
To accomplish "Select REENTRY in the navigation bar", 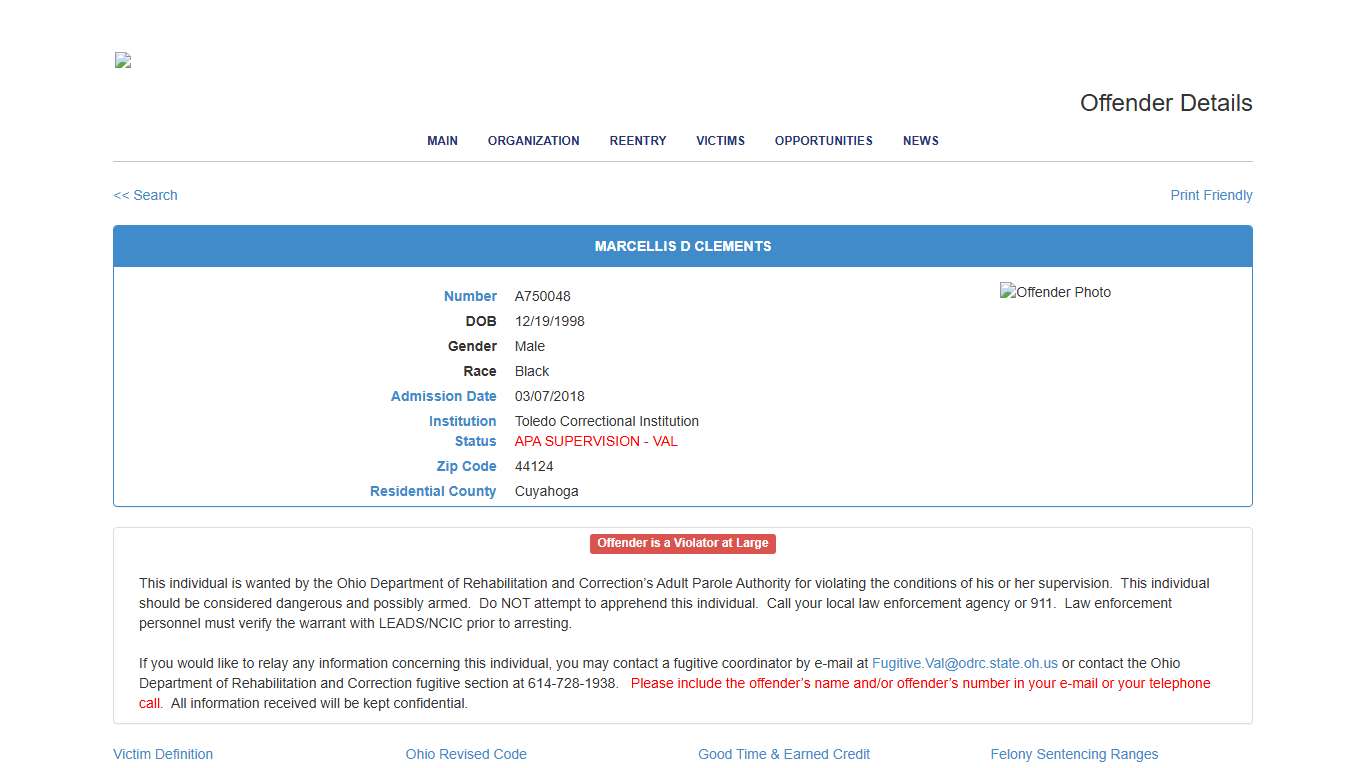I will pos(637,141).
